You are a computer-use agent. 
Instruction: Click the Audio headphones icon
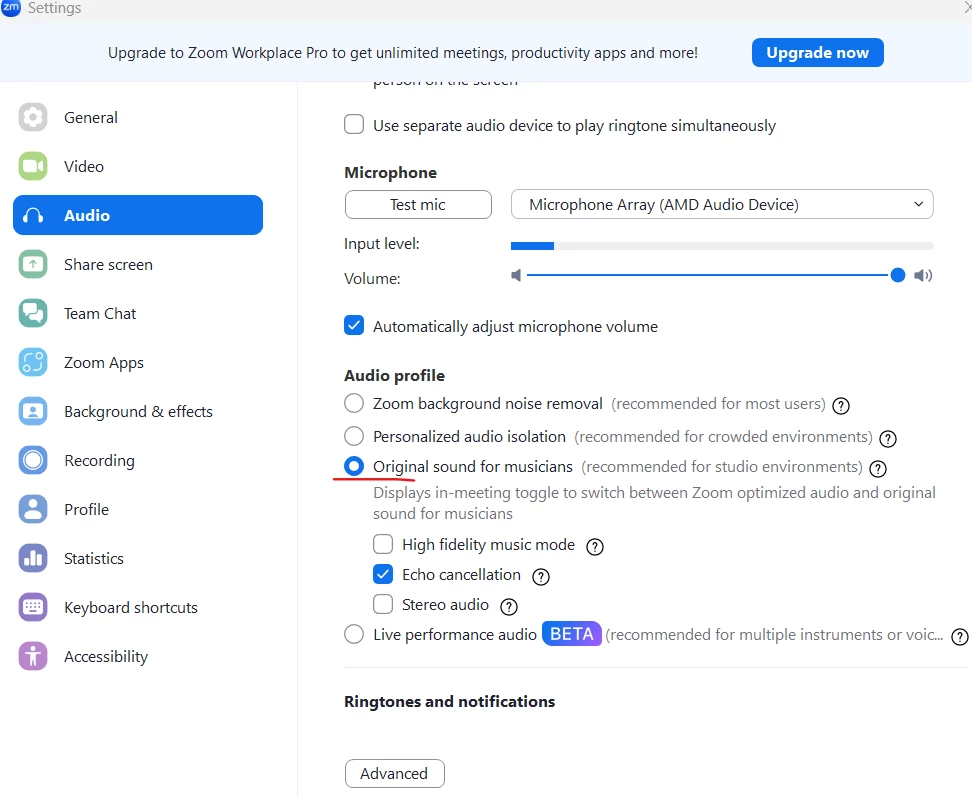pos(33,215)
